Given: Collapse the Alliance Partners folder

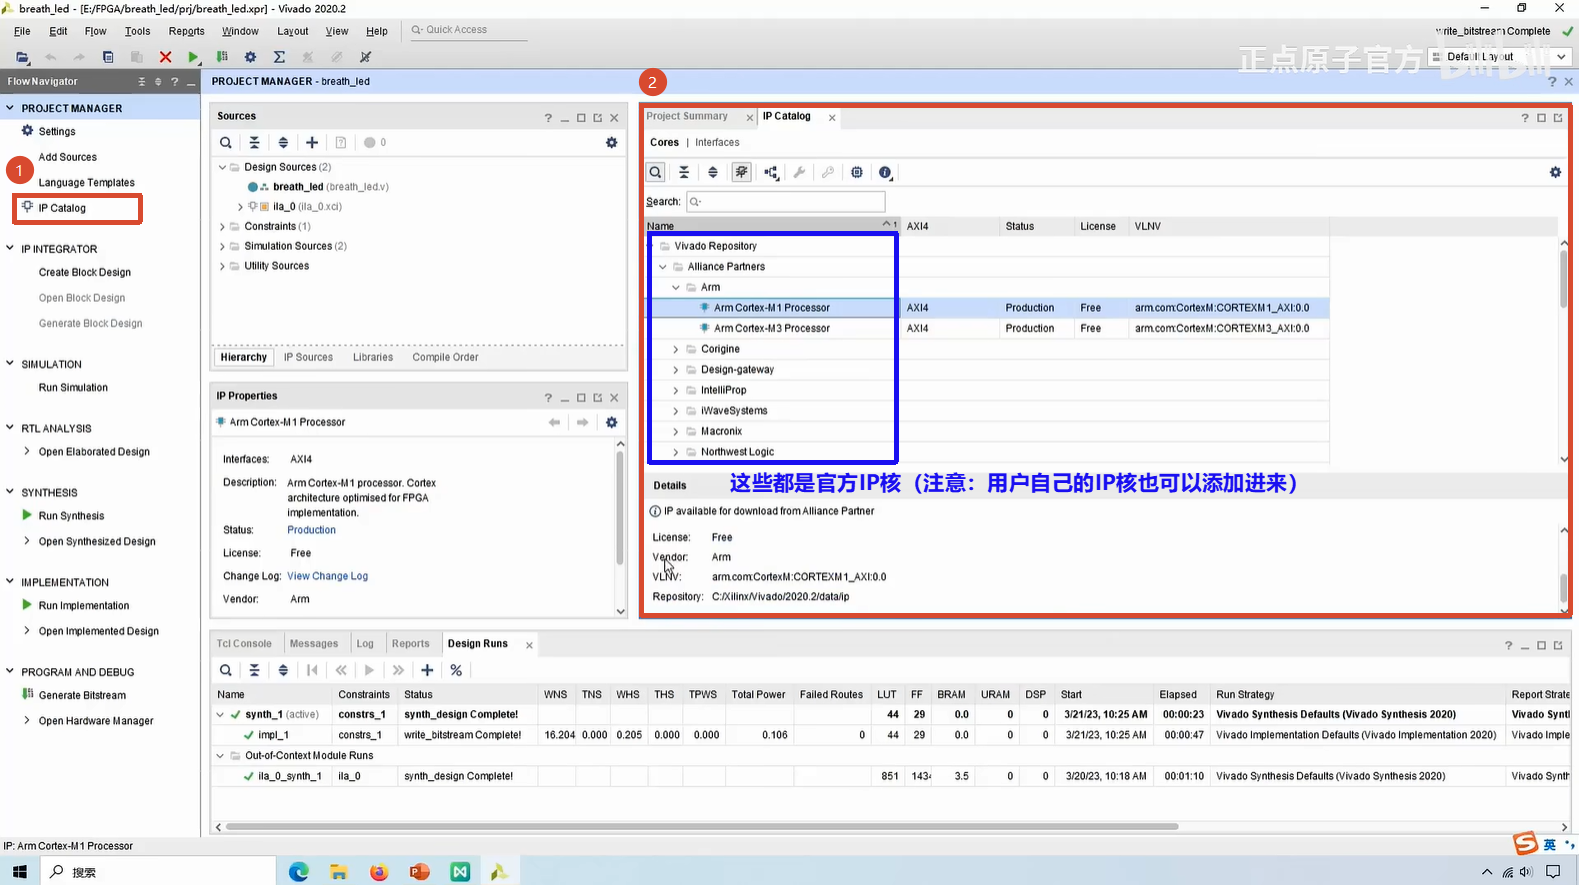Looking at the screenshot, I should [x=662, y=267].
